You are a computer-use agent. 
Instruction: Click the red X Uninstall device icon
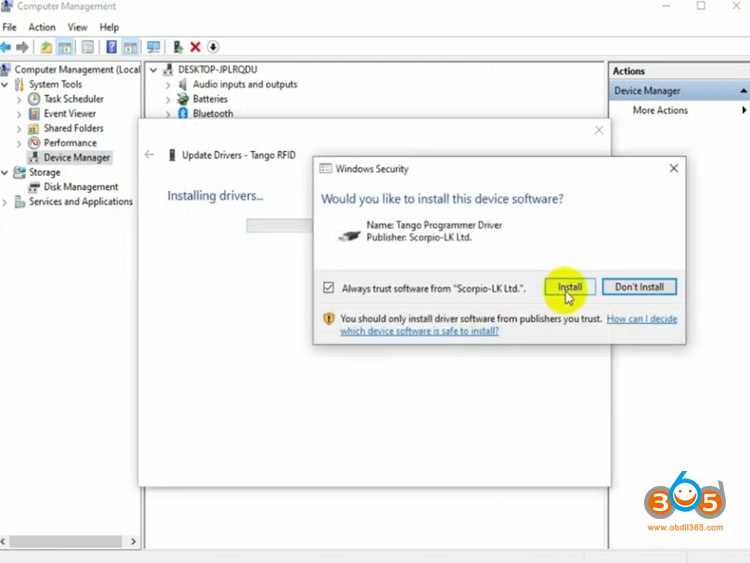pyautogui.click(x=195, y=47)
